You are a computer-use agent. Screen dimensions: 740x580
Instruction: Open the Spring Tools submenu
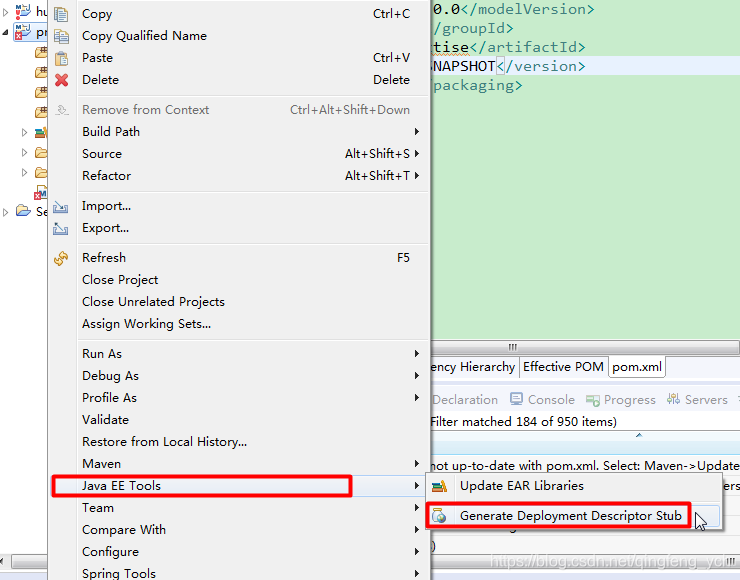[240, 573]
